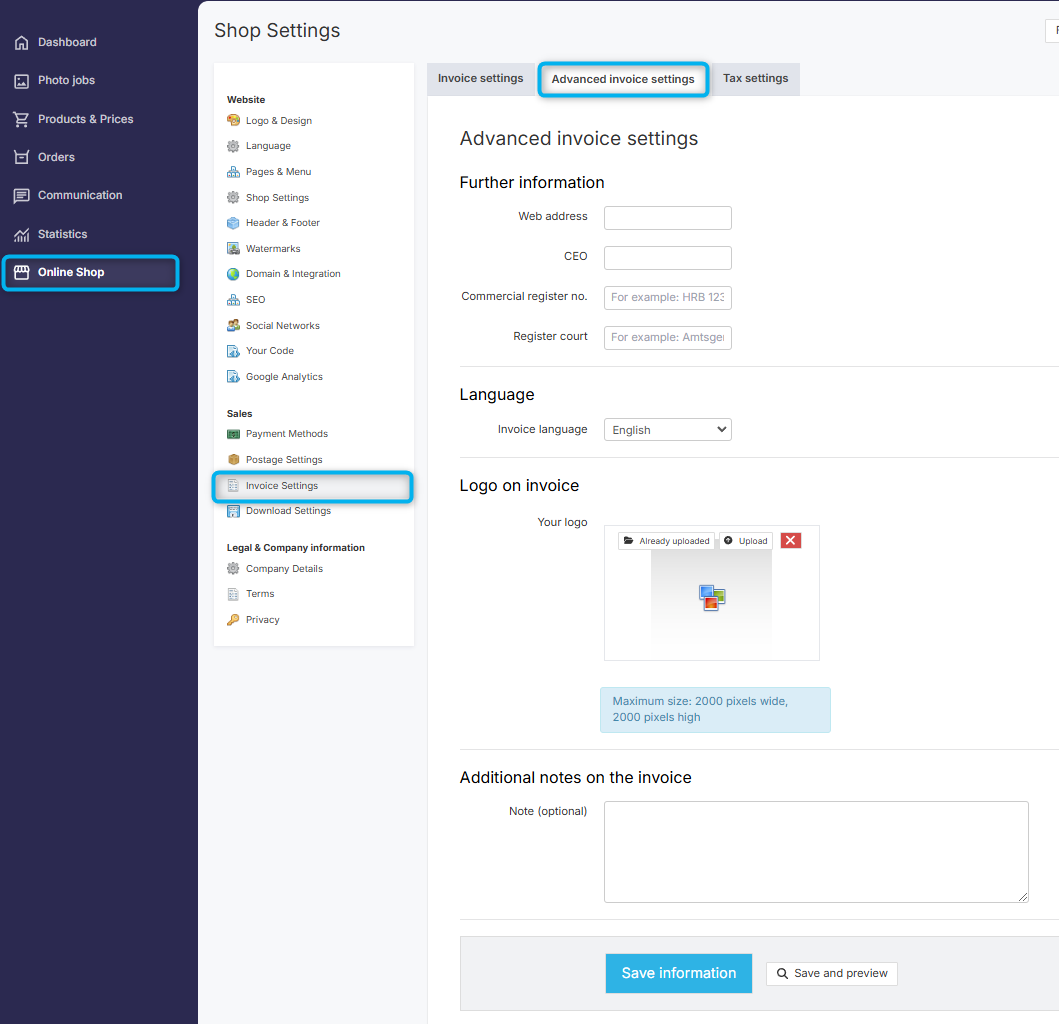The height and width of the screenshot is (1024, 1059).
Task: Open the Invoice language dropdown
Action: tap(667, 430)
